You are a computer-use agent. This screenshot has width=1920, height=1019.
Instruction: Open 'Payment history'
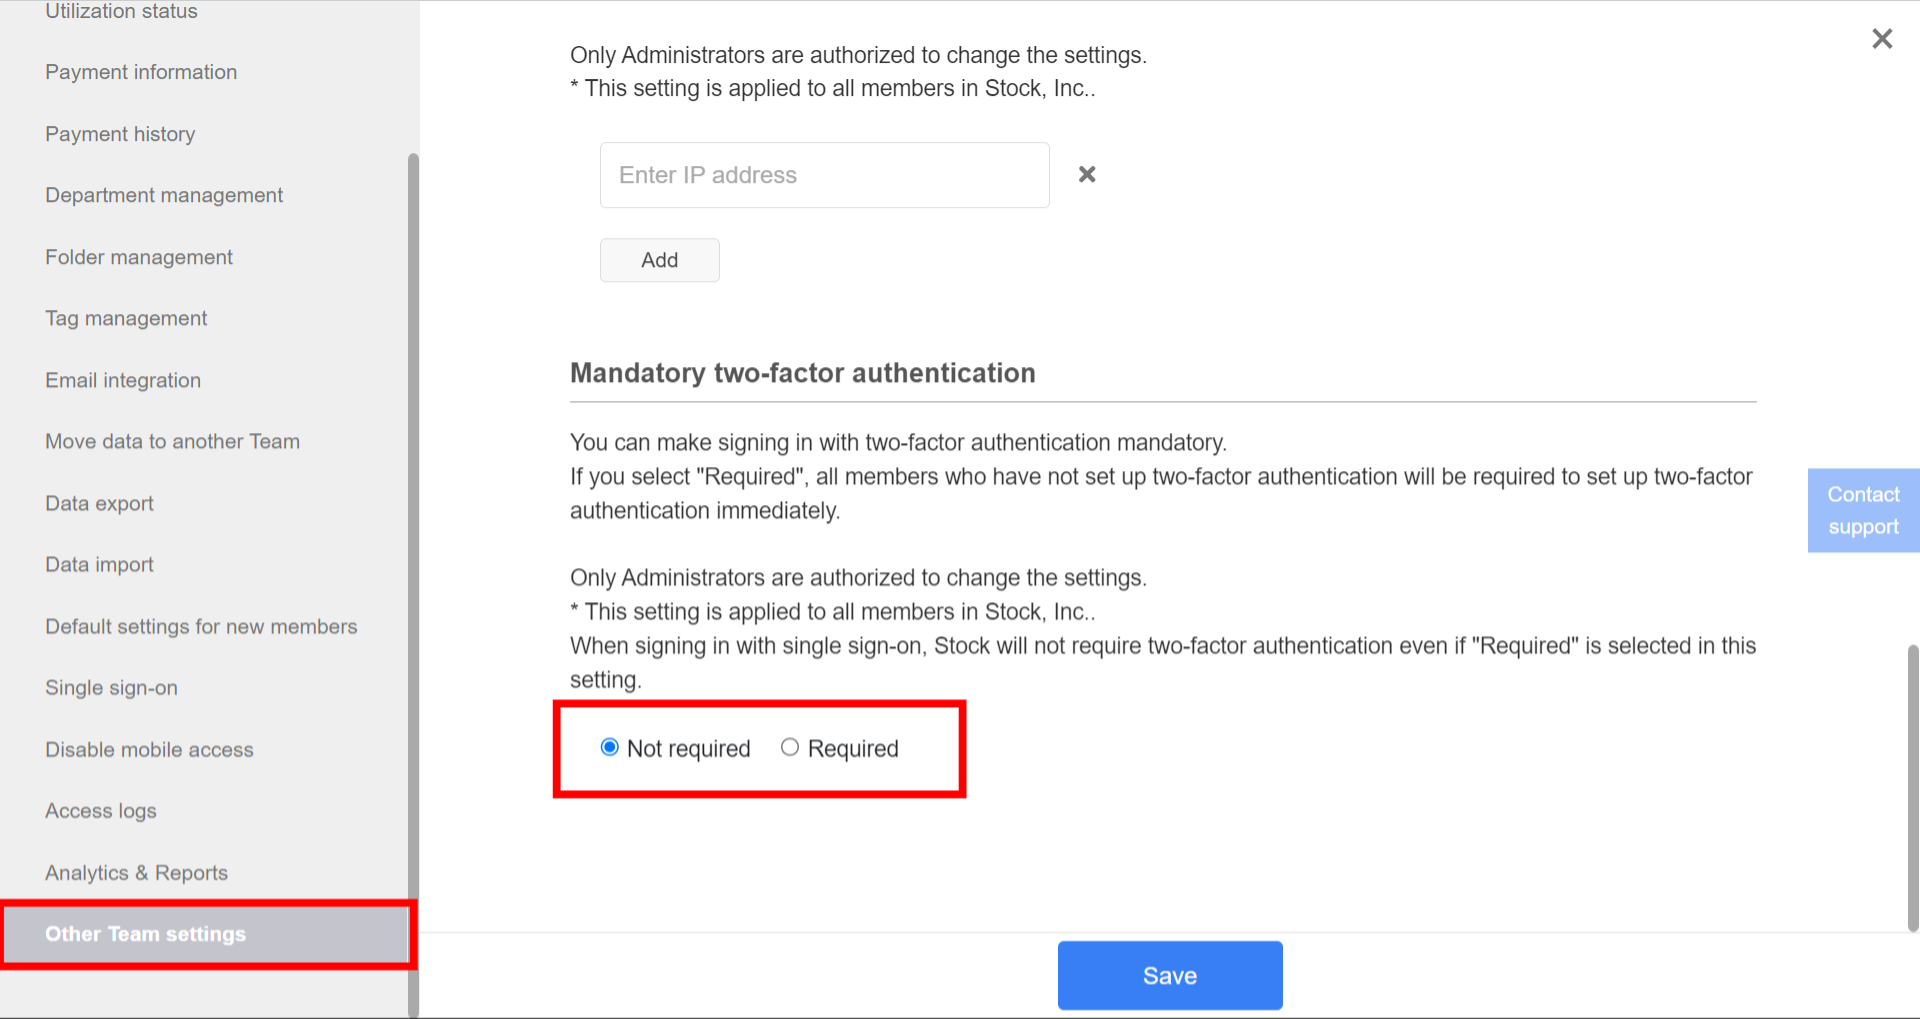pos(119,133)
